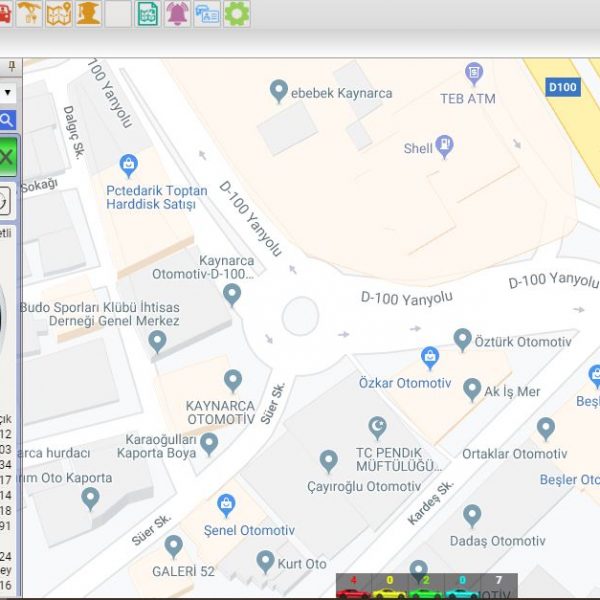Click the pin icon on the side panel
Viewport: 600px width, 600px height.
[x=12, y=66]
